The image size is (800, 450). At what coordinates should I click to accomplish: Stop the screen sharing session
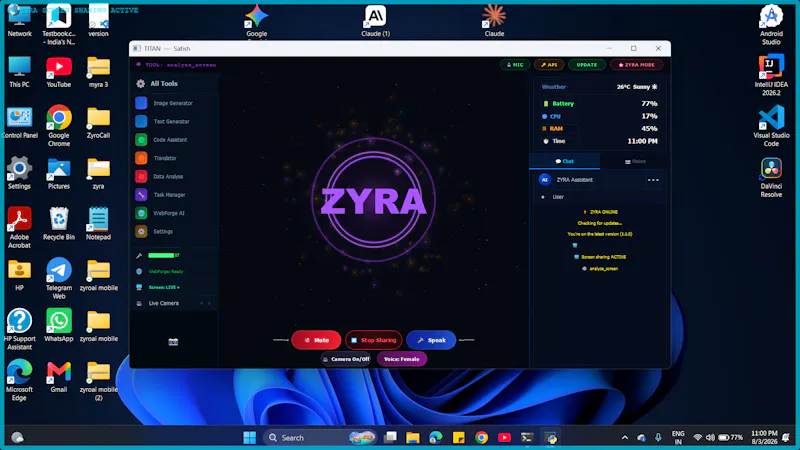click(374, 340)
